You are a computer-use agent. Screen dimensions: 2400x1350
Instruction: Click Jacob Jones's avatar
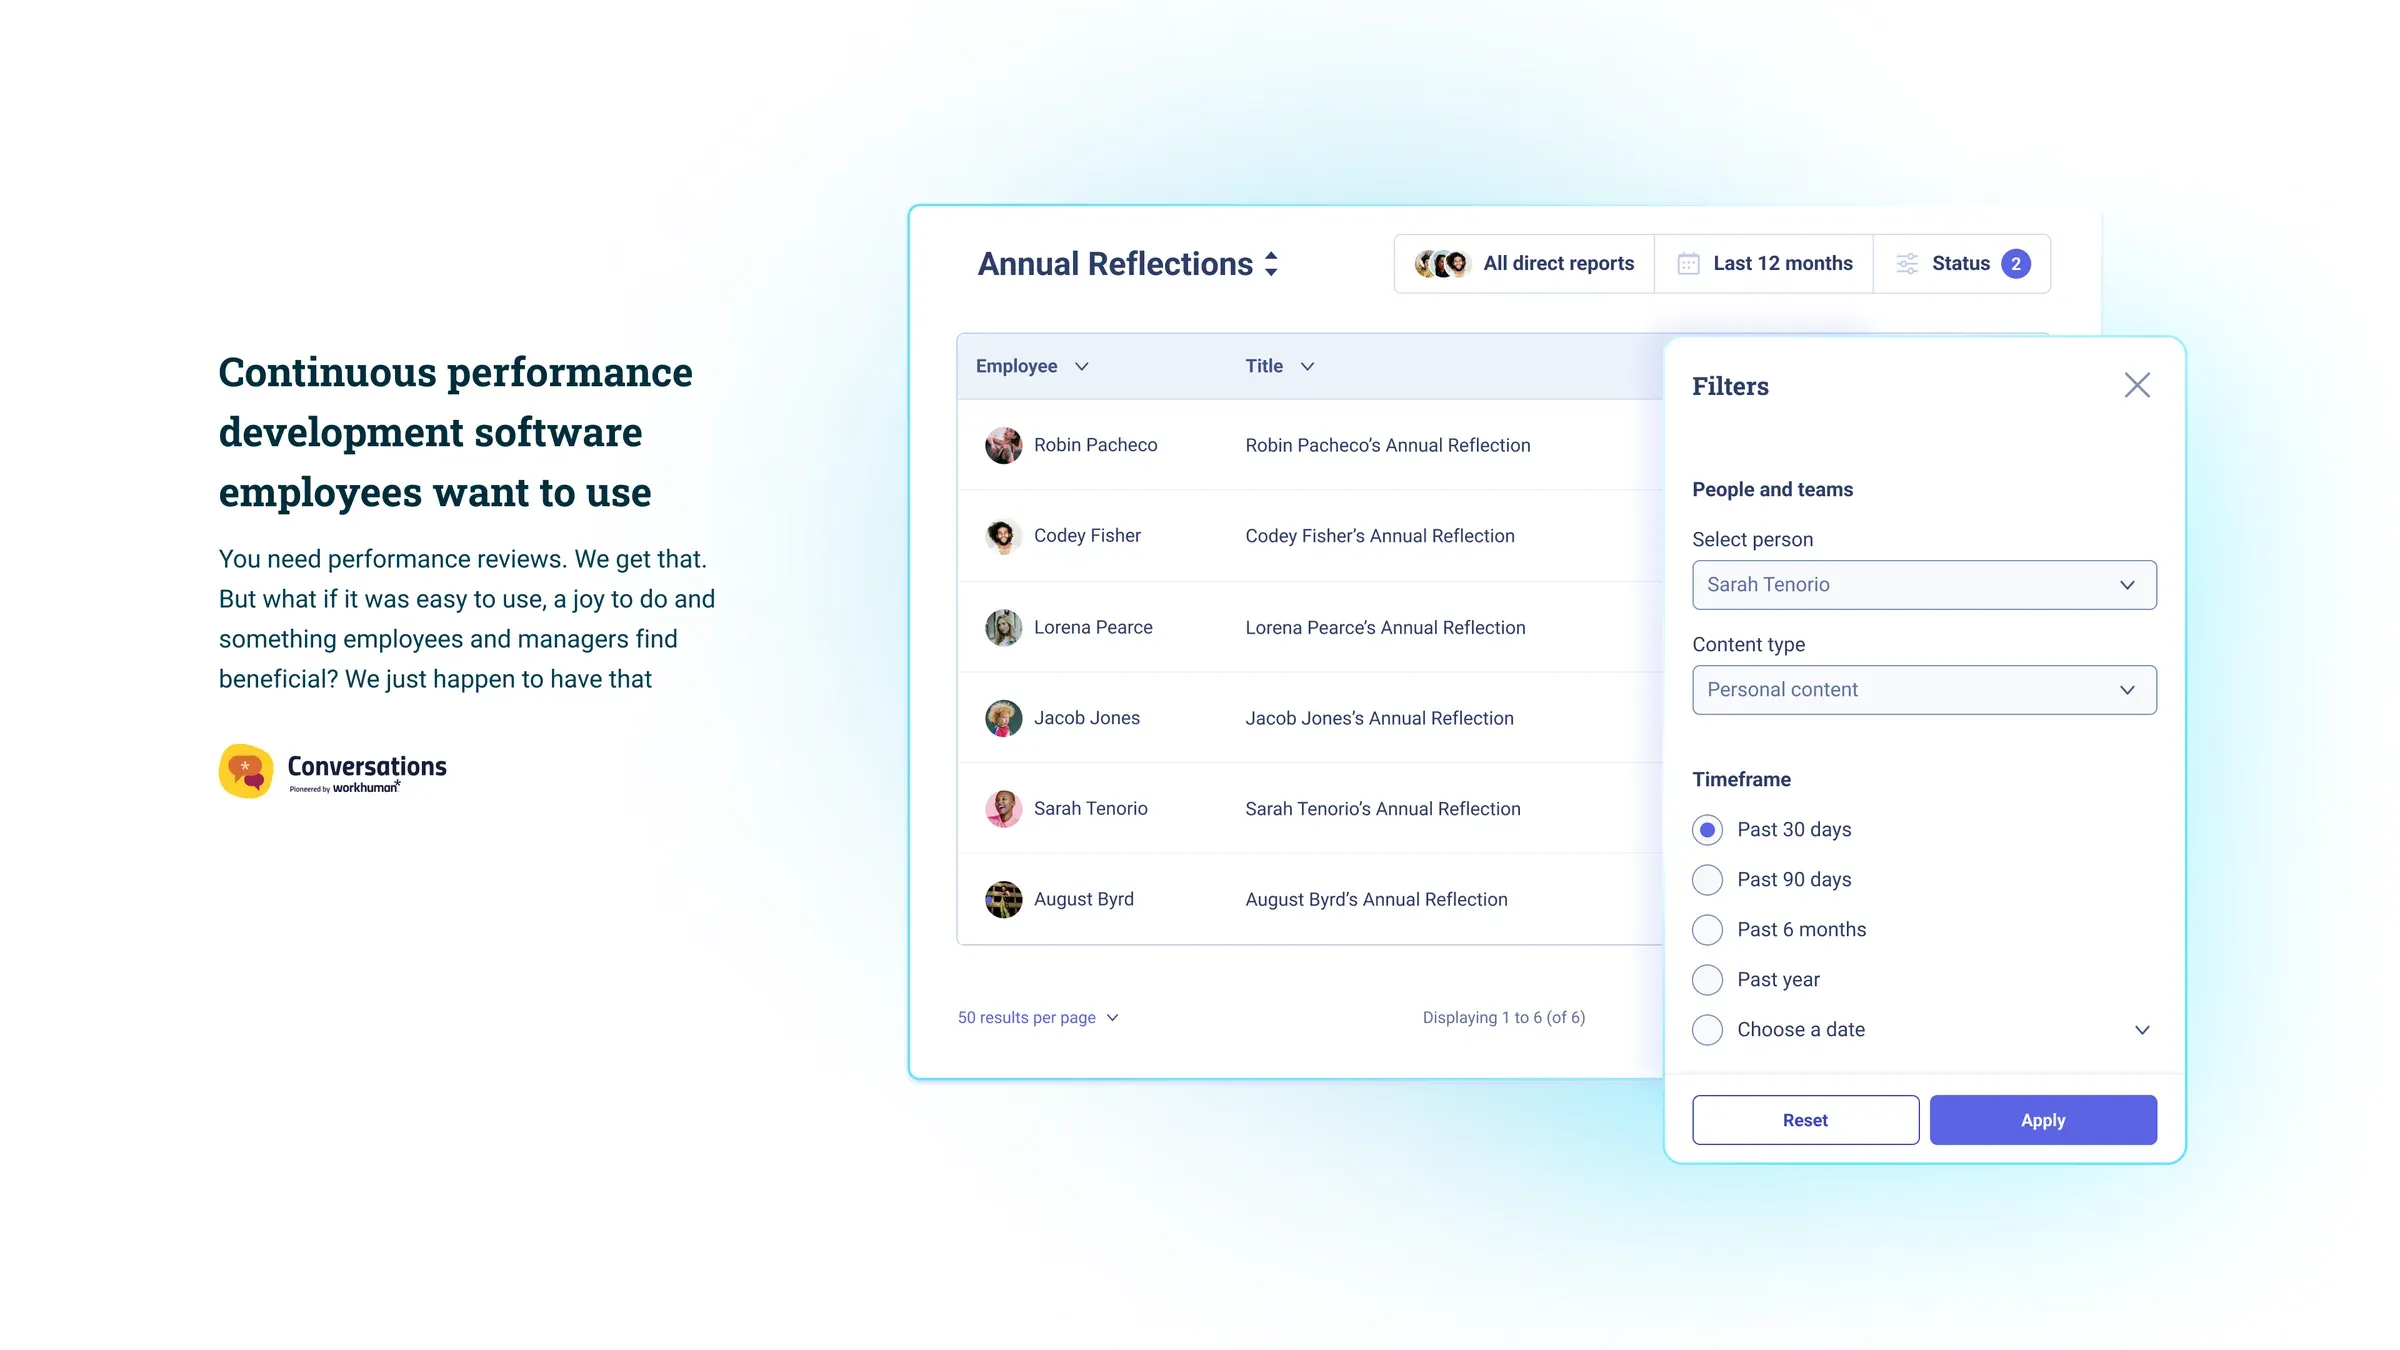coord(1003,718)
